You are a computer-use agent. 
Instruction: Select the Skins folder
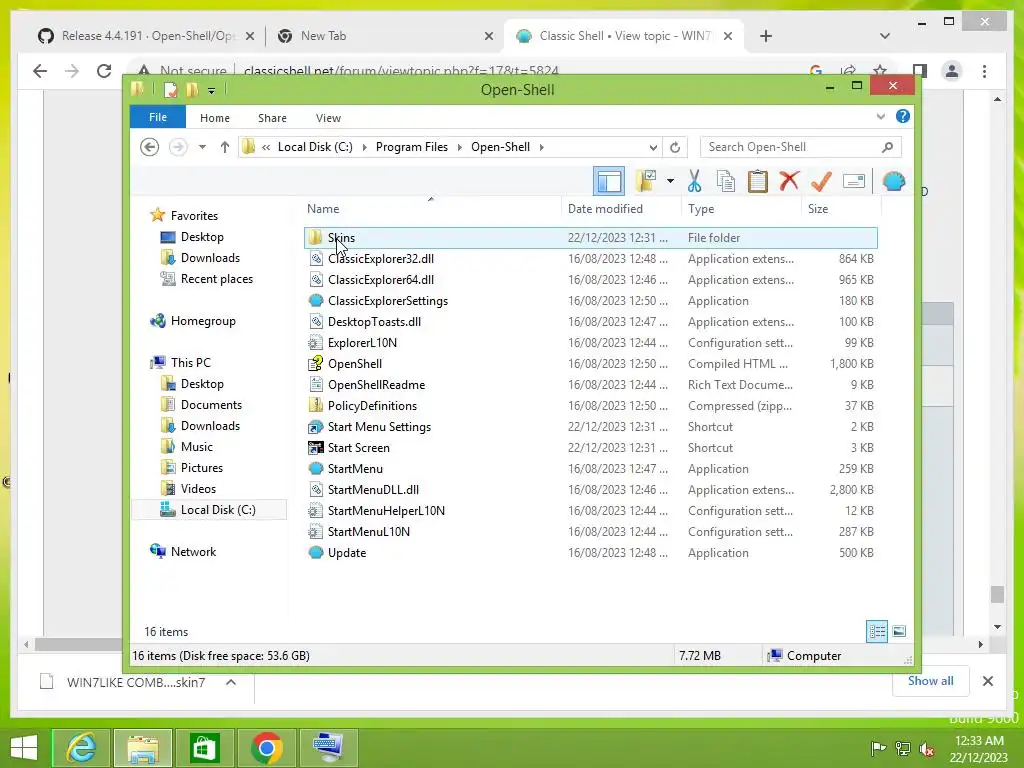(x=590, y=238)
